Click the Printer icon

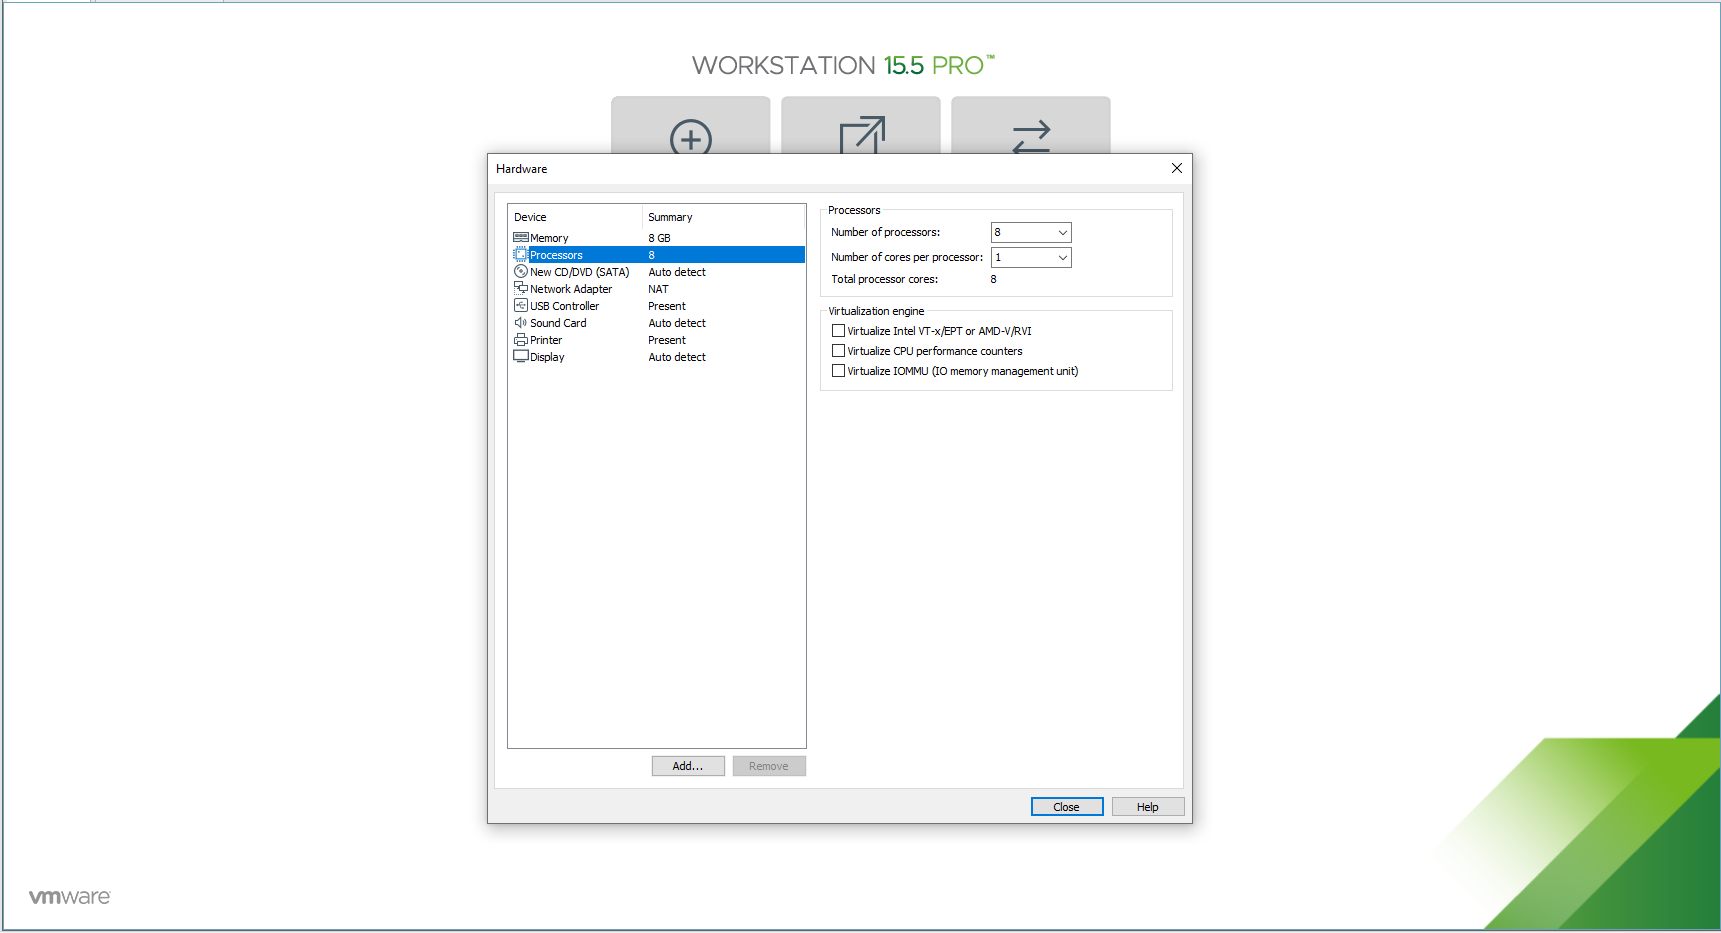tap(520, 340)
